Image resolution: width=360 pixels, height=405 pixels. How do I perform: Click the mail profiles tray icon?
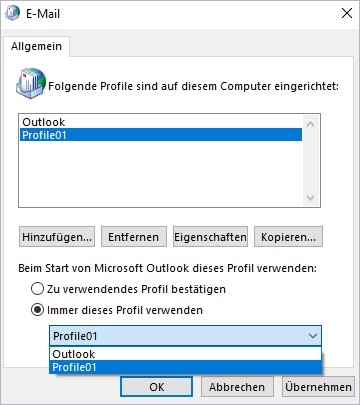[31, 83]
